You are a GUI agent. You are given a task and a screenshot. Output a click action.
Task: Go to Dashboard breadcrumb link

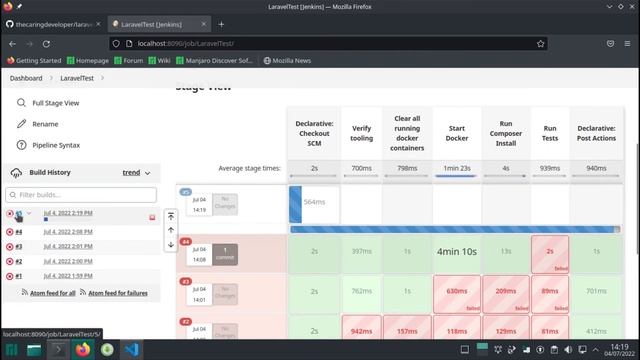point(26,78)
